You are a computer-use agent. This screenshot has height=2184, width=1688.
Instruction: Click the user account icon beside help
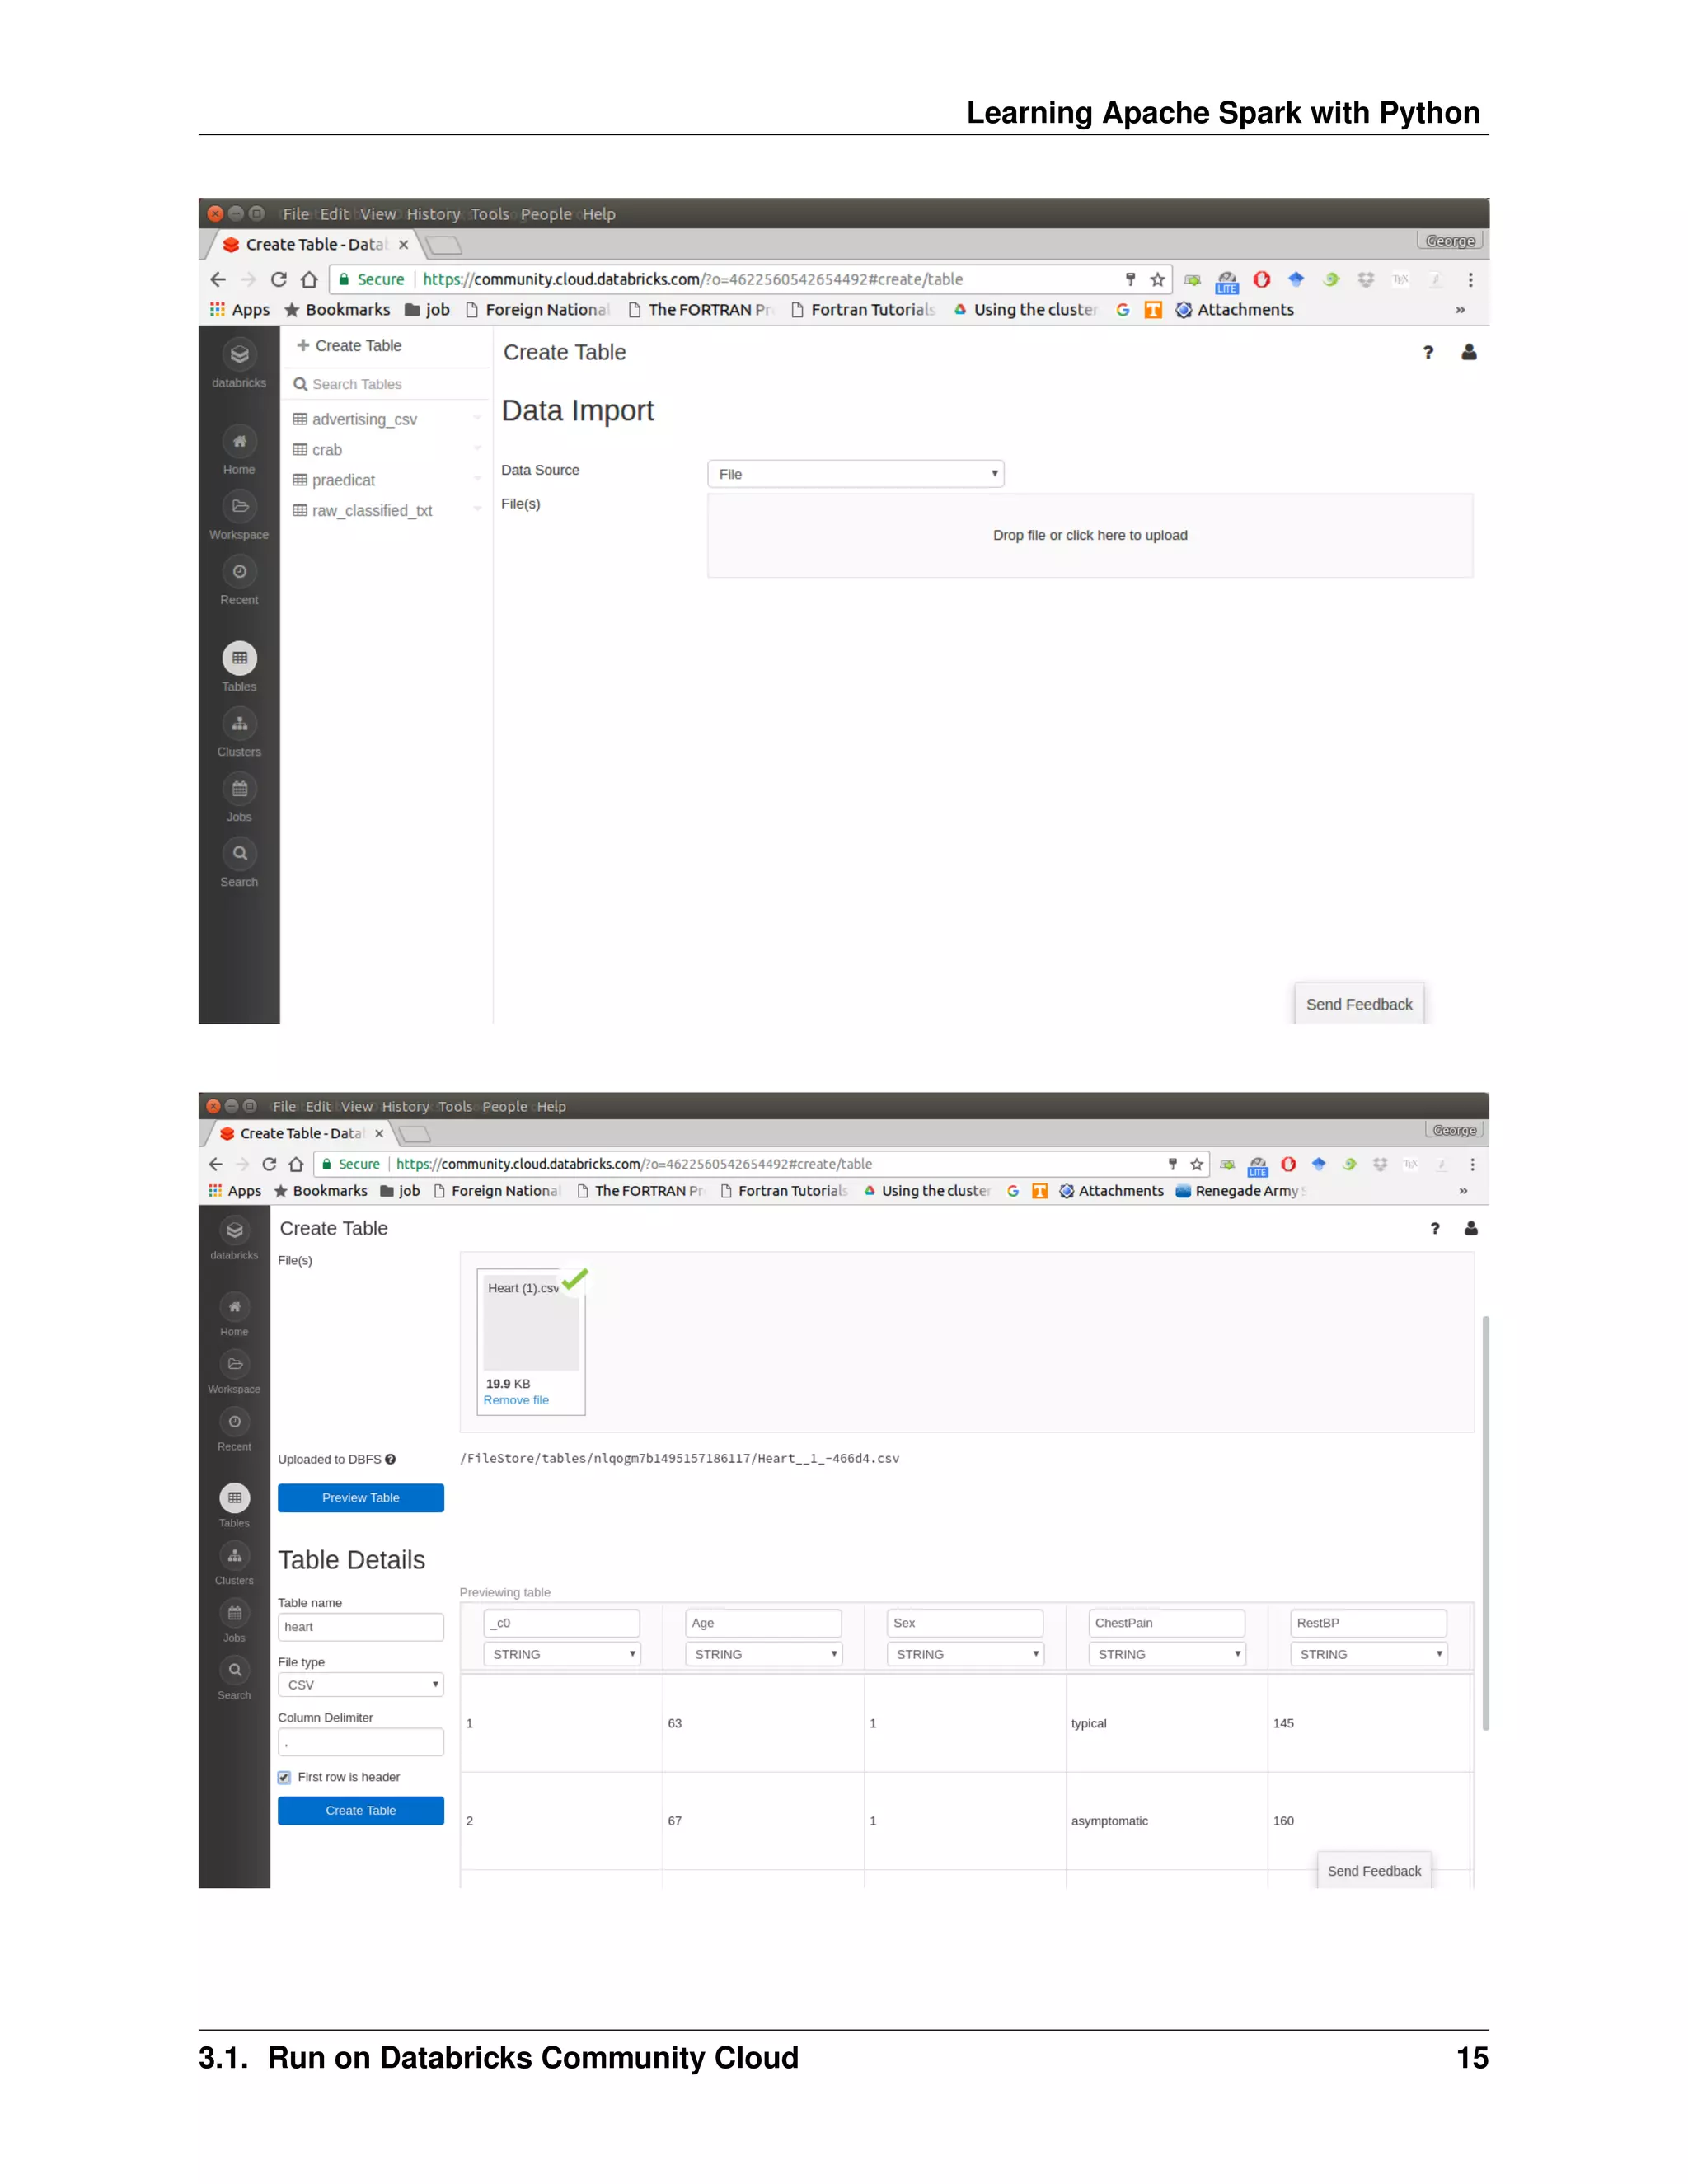(x=1469, y=352)
